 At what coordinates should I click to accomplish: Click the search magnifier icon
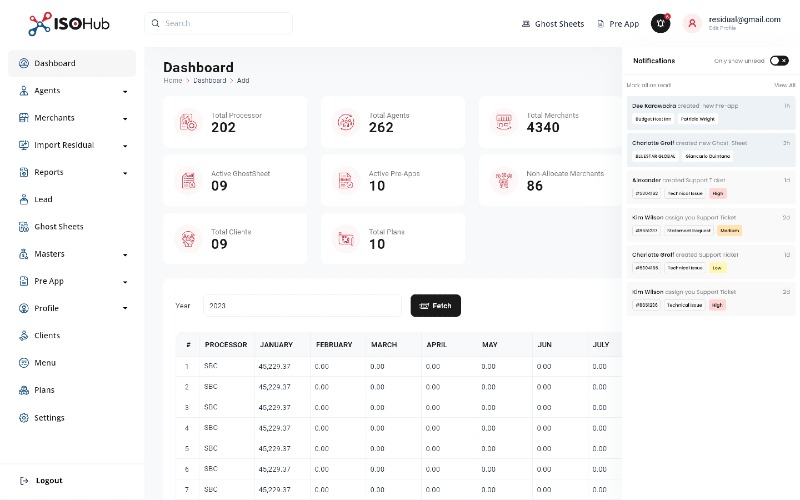click(155, 23)
